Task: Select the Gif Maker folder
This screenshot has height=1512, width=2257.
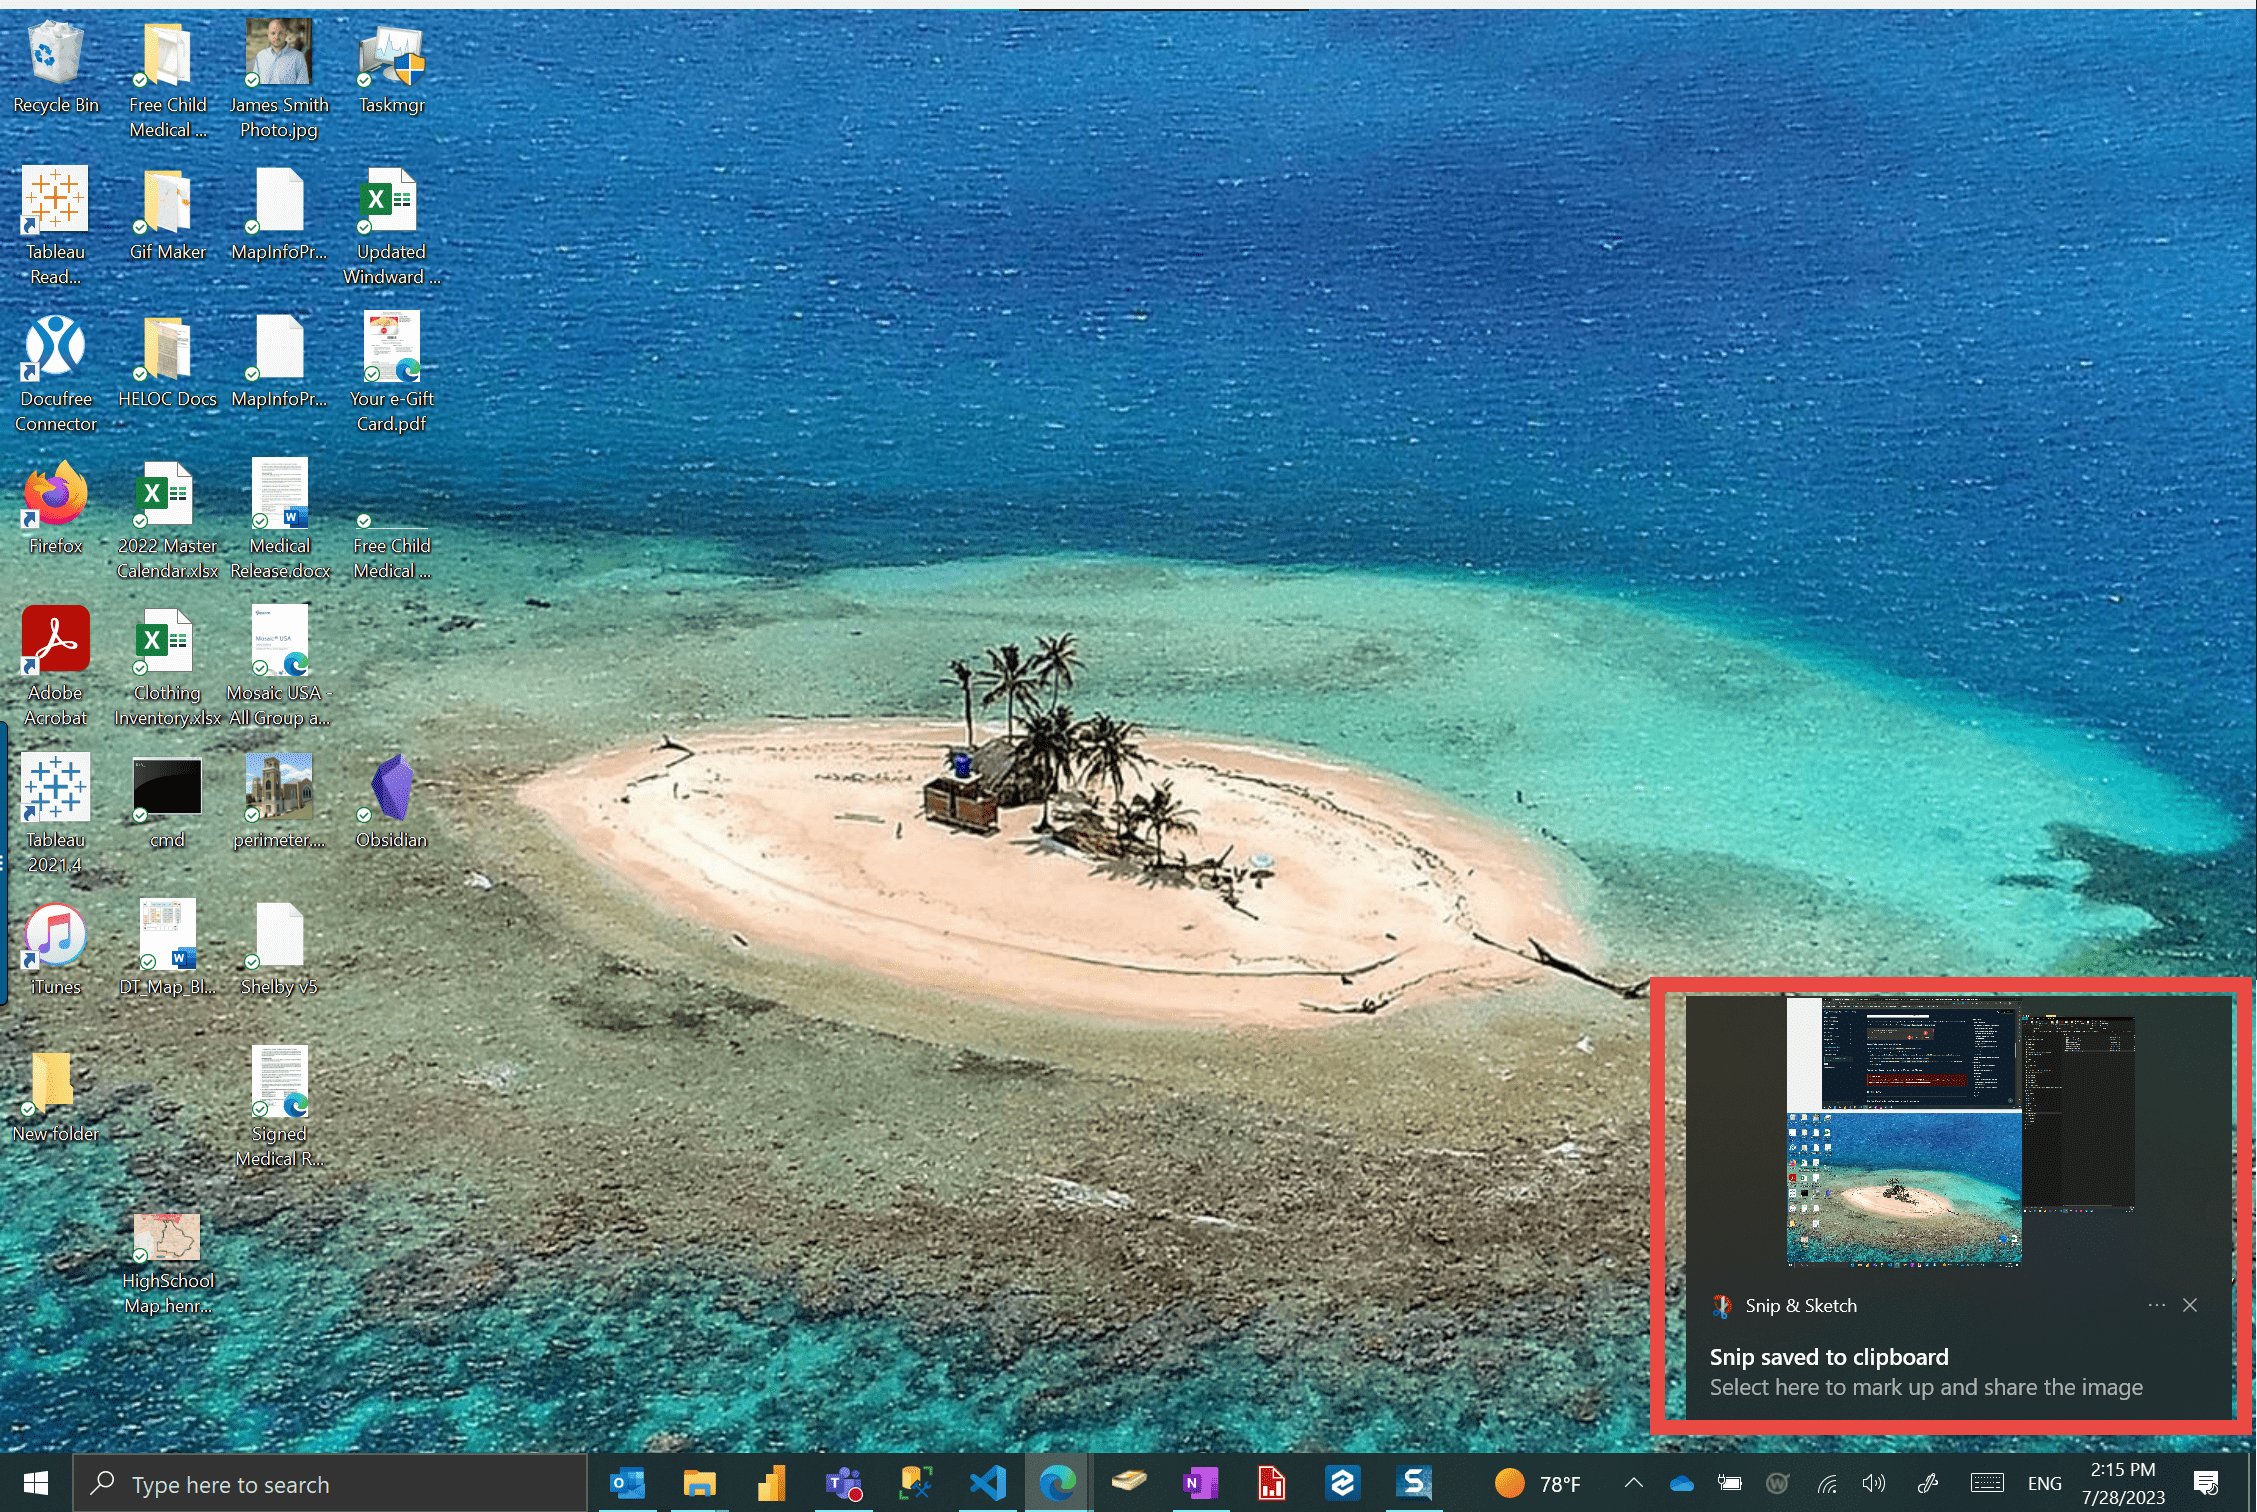Action: 167,215
